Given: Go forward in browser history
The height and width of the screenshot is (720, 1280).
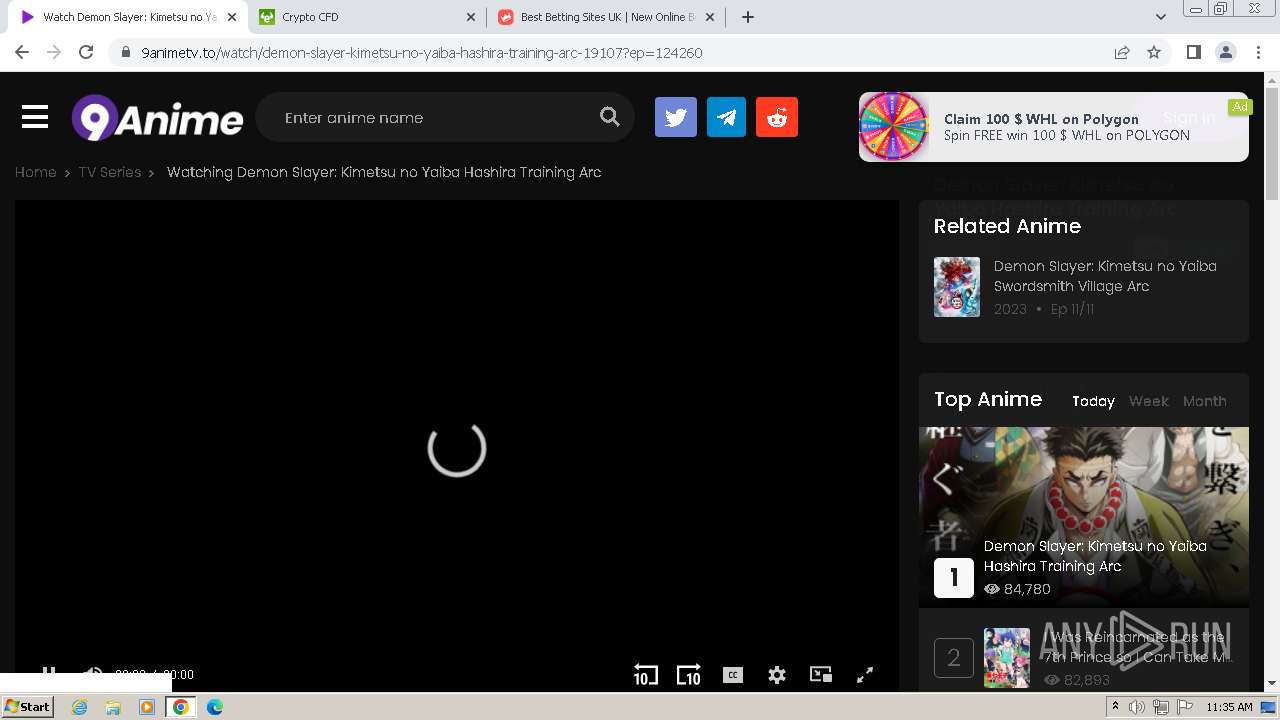Looking at the screenshot, I should [x=54, y=52].
